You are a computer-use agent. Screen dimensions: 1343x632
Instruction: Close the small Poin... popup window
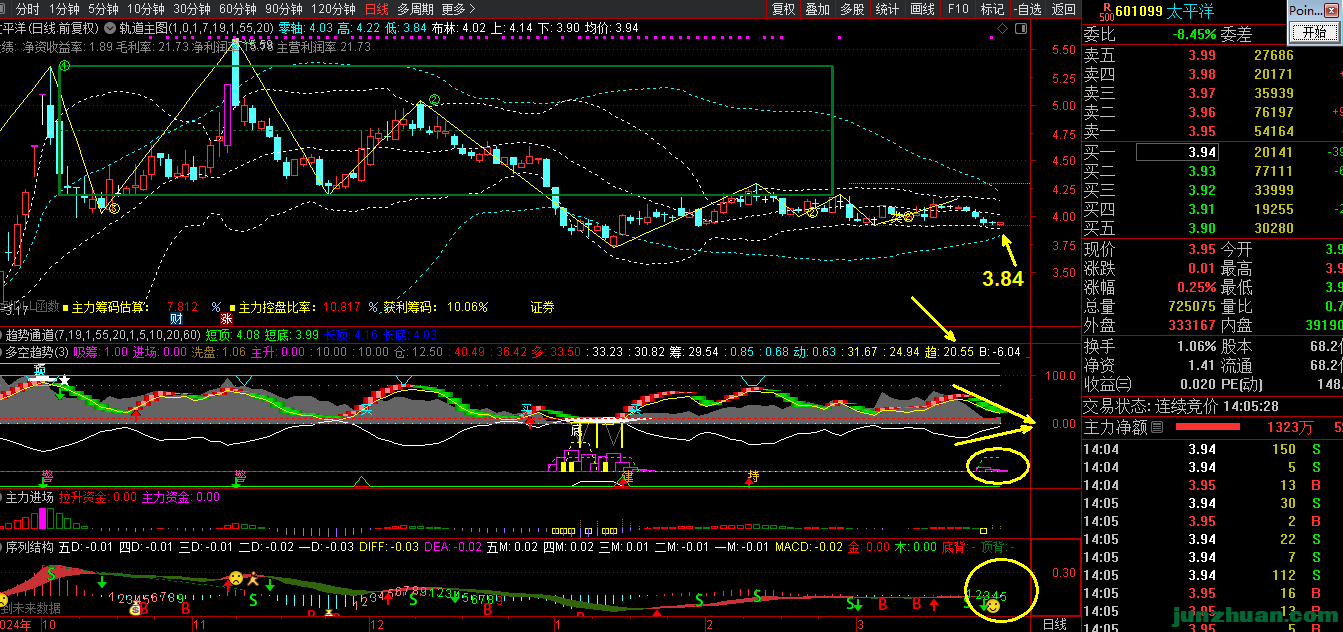point(1334,9)
